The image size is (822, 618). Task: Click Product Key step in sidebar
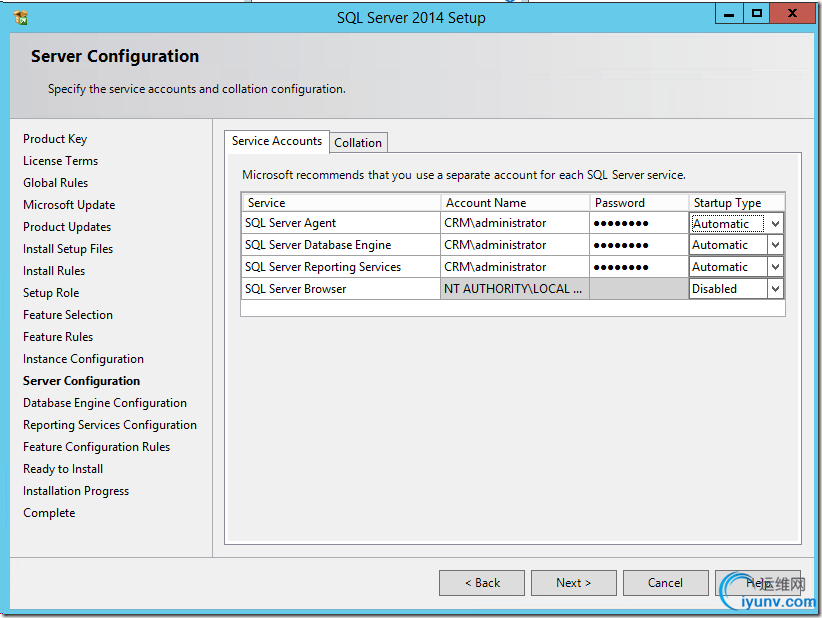pos(55,139)
